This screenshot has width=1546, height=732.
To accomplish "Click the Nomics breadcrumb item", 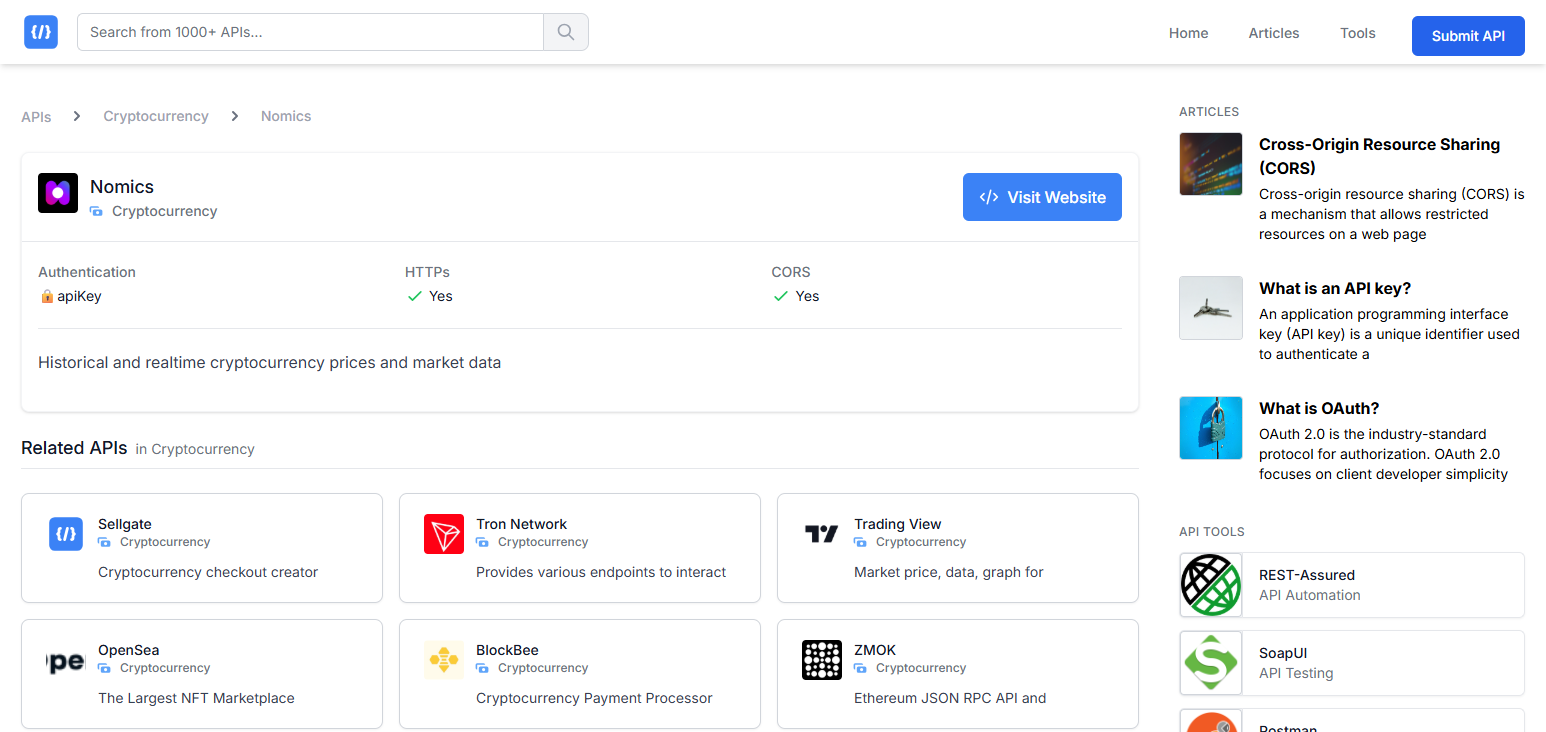I will 286,116.
